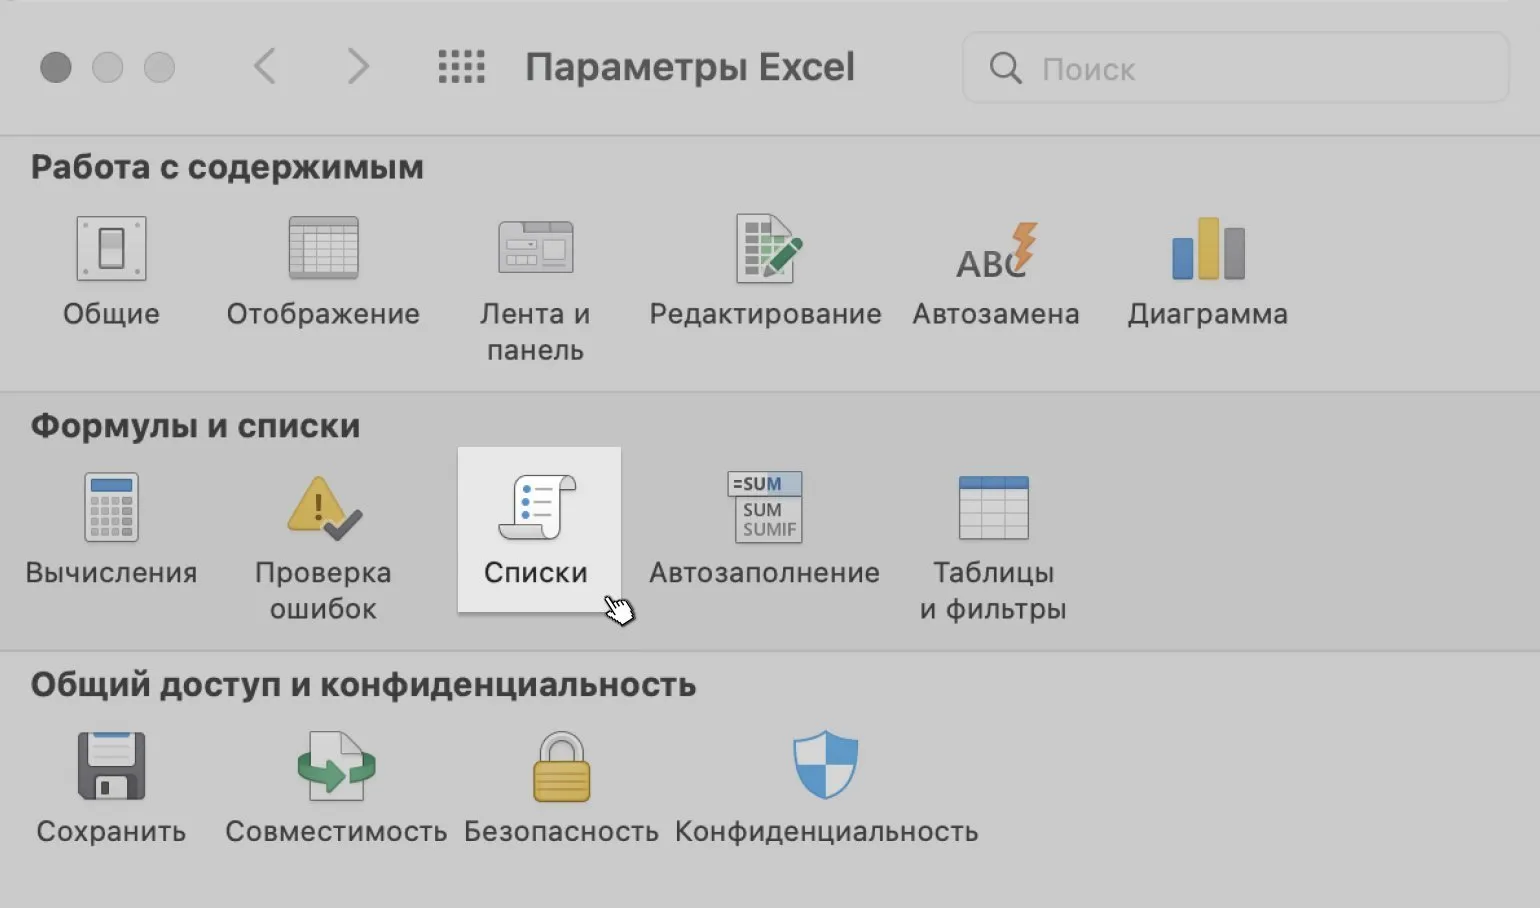Open Диаграмма (Chart) preferences
1540x908 pixels.
coord(1208,250)
